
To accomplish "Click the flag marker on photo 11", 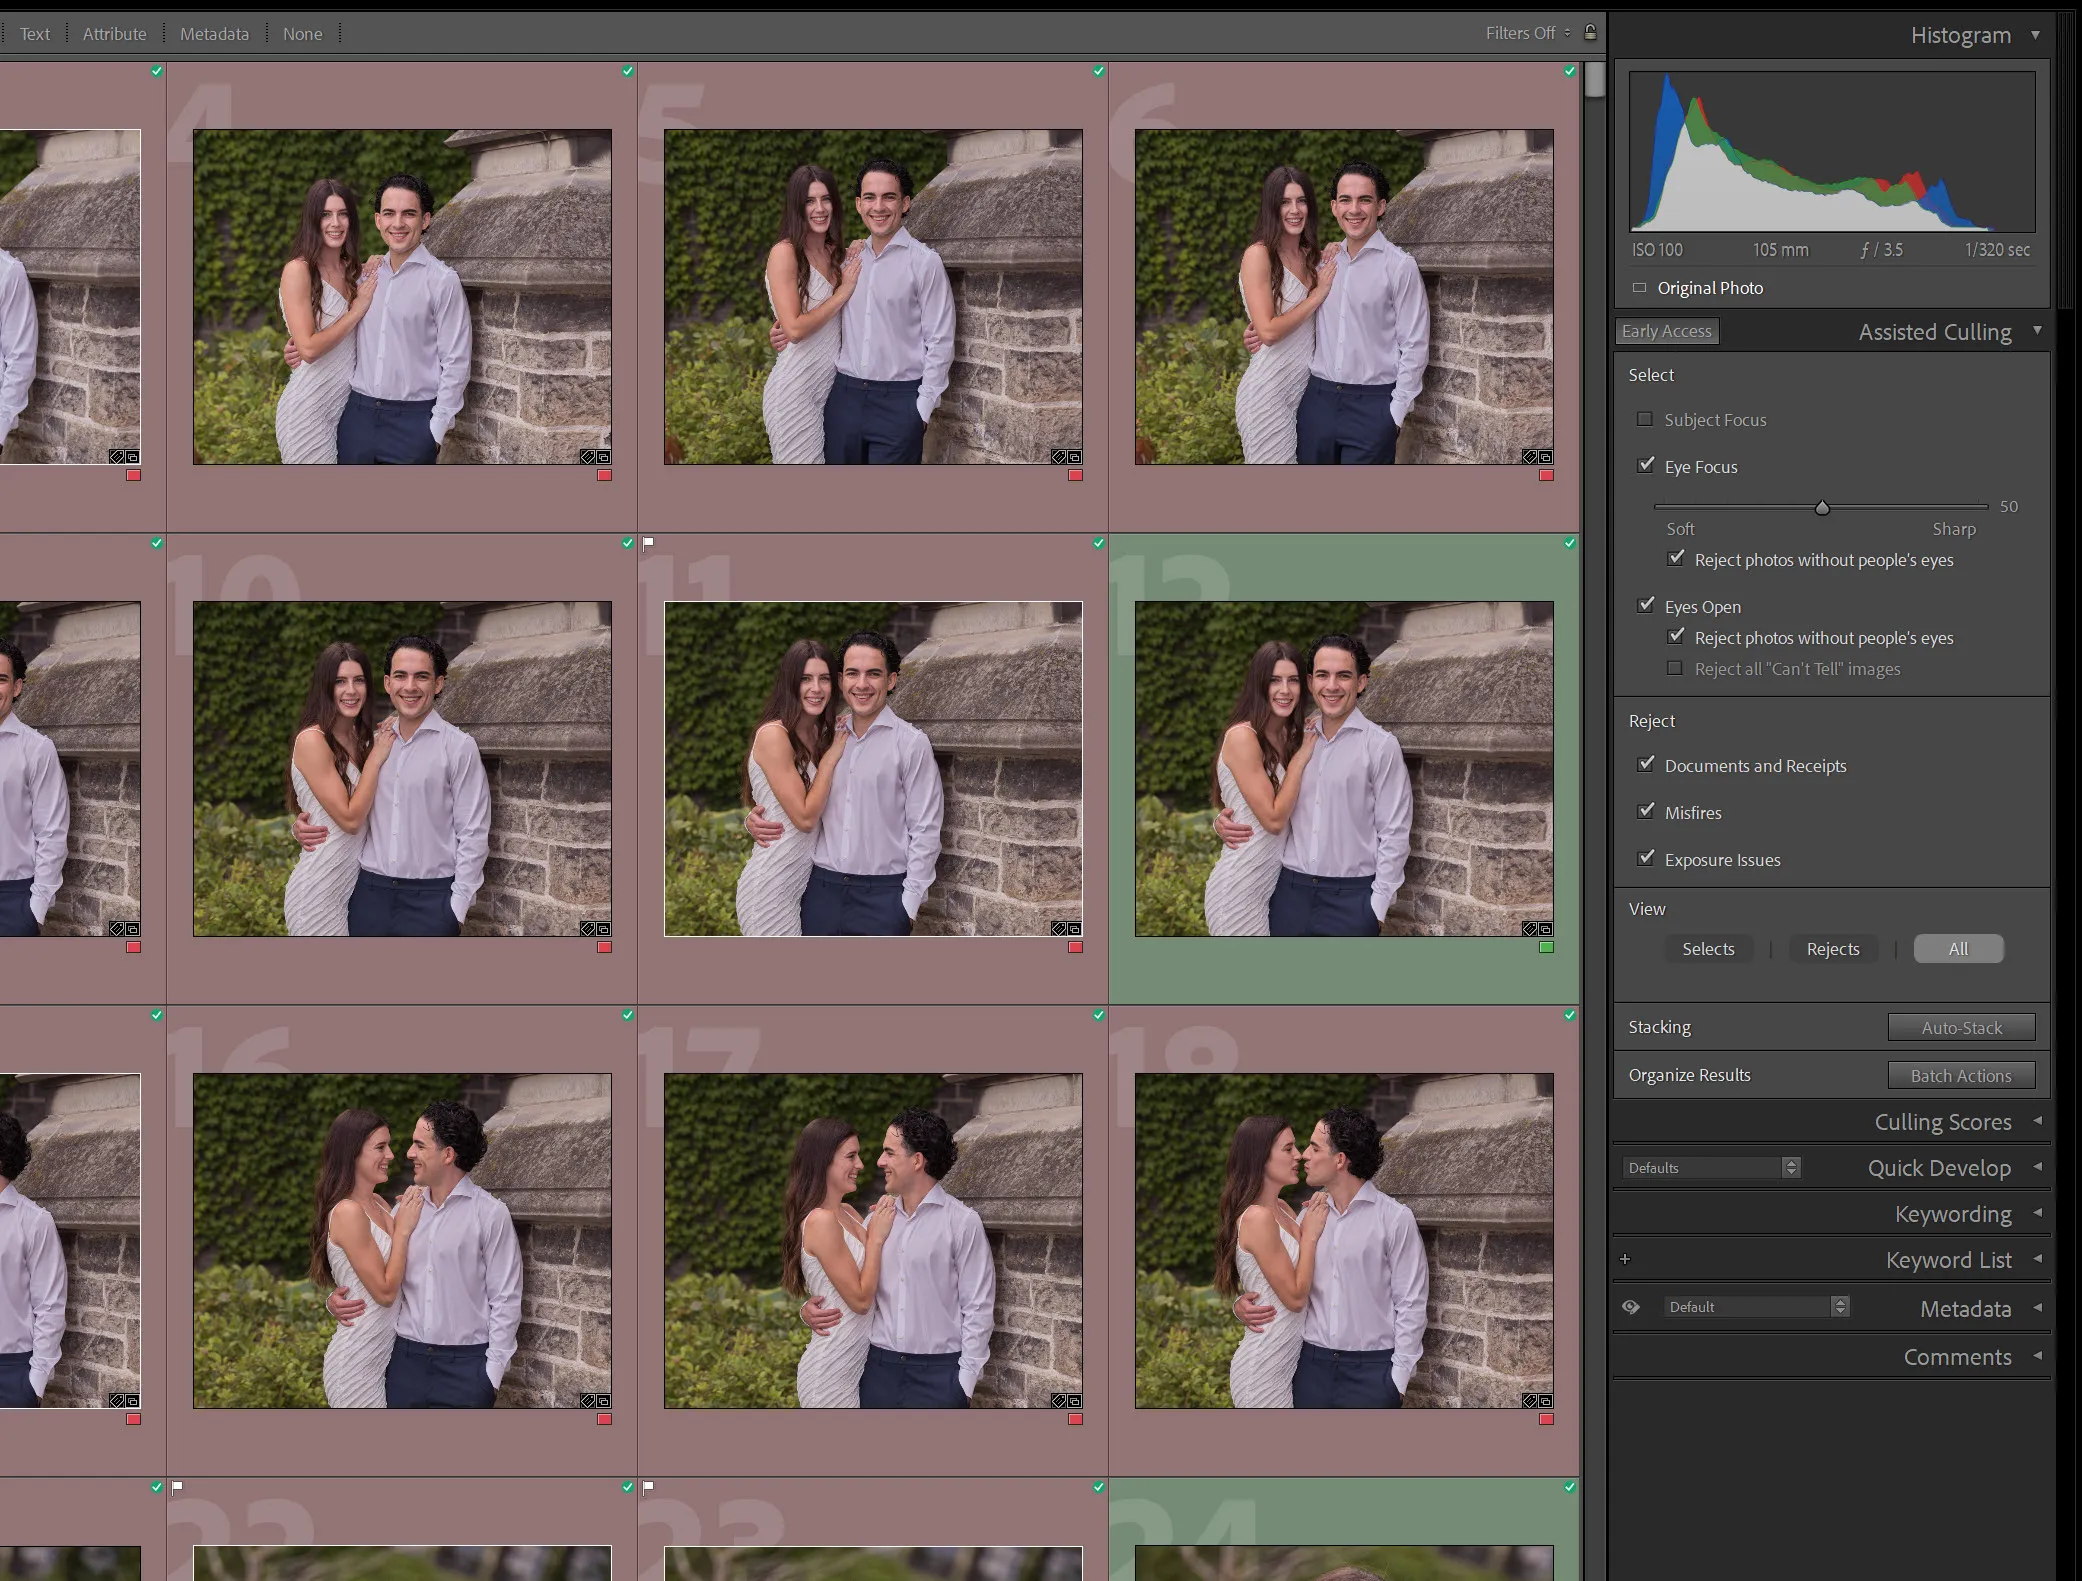I will pyautogui.click(x=650, y=543).
